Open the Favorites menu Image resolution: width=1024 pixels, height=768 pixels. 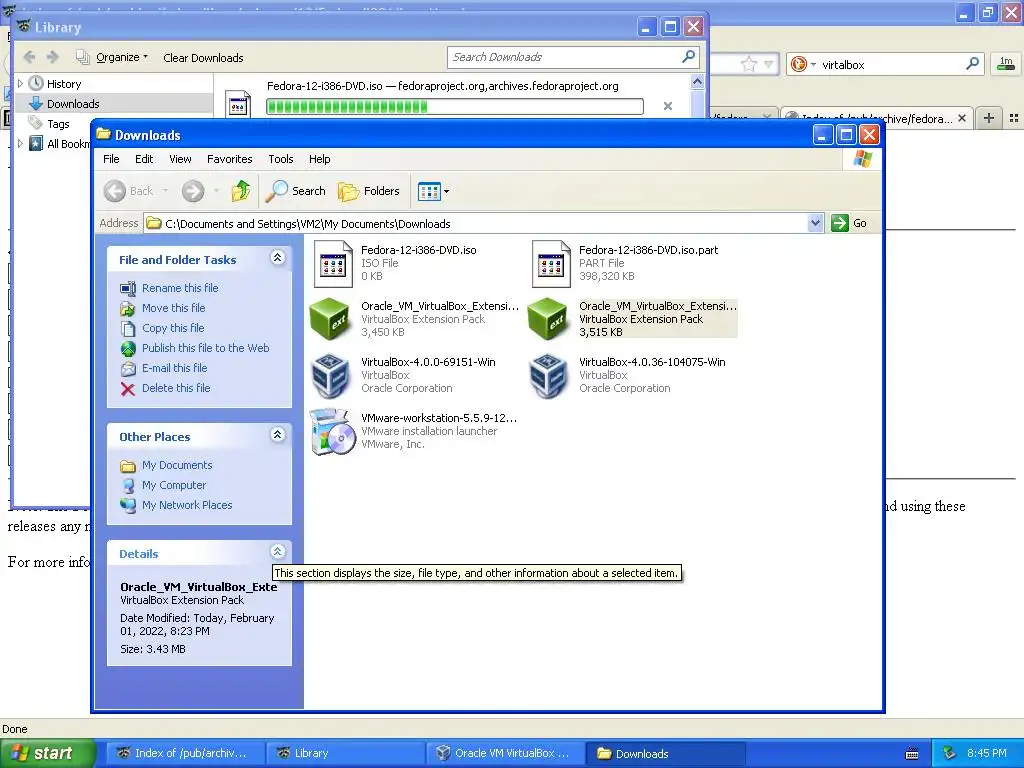(229, 159)
